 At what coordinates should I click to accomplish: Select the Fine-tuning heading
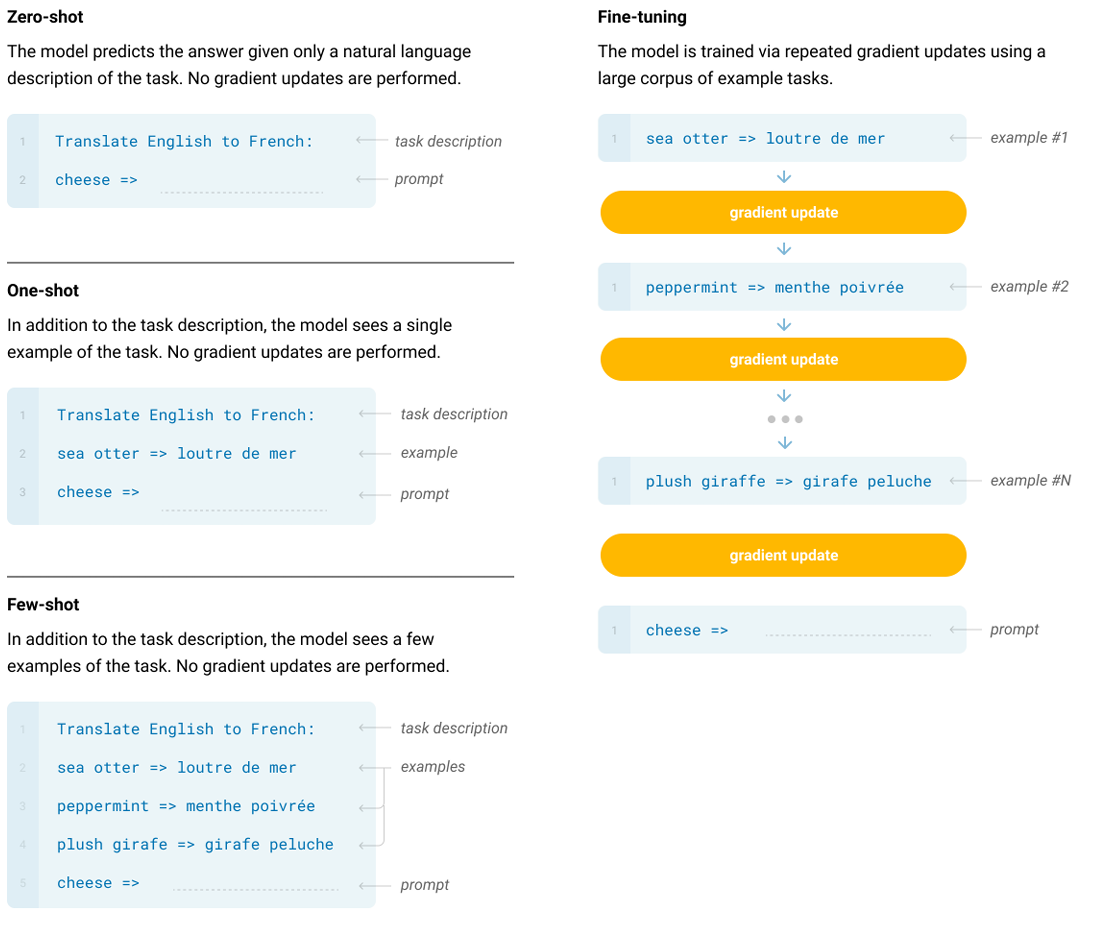642,17
